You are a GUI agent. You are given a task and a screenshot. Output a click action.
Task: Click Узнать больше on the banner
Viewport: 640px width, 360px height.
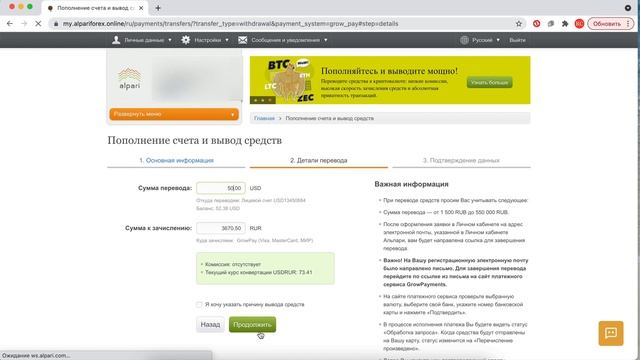pyautogui.click(x=489, y=82)
